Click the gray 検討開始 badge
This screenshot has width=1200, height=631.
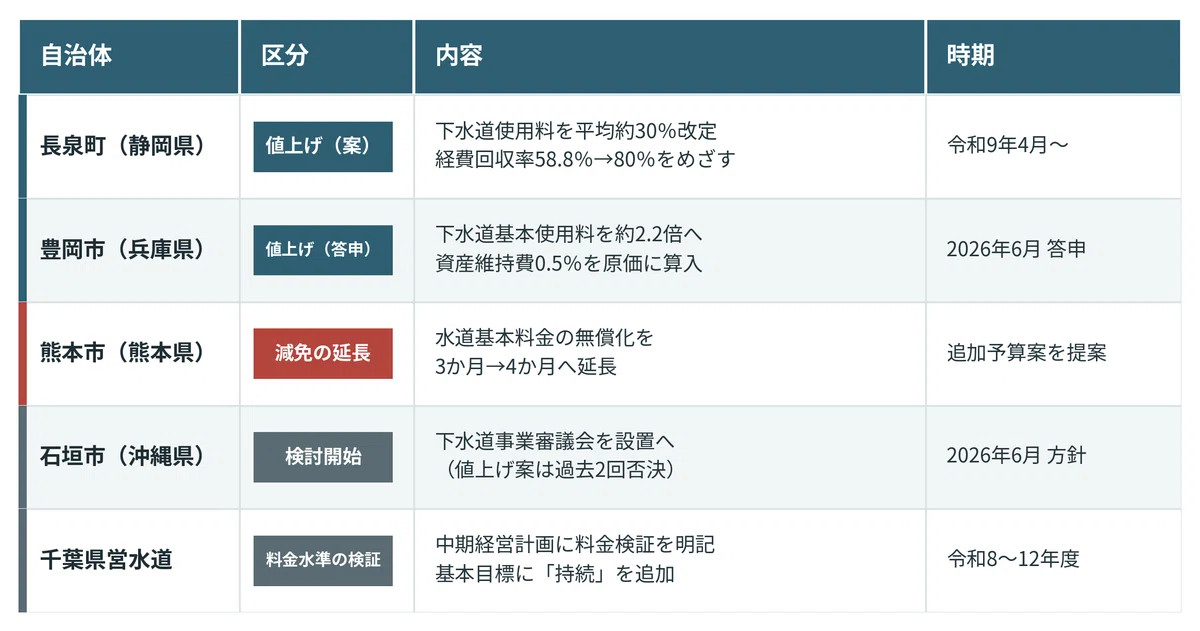point(323,457)
